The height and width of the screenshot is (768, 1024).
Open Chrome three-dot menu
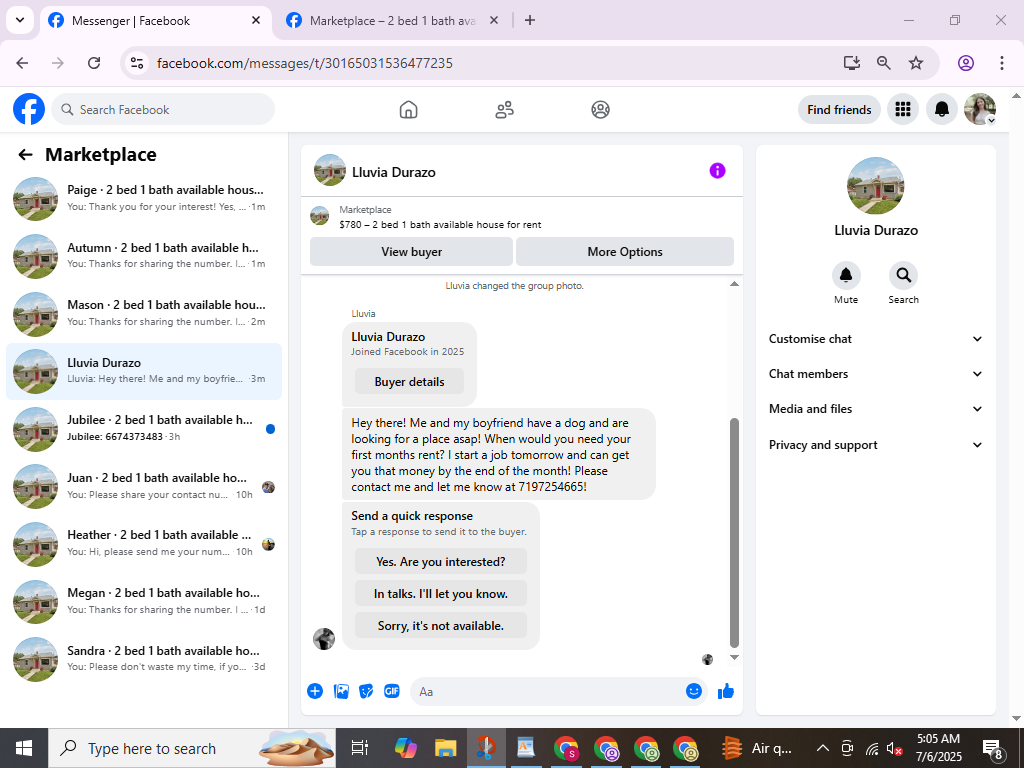[1001, 63]
